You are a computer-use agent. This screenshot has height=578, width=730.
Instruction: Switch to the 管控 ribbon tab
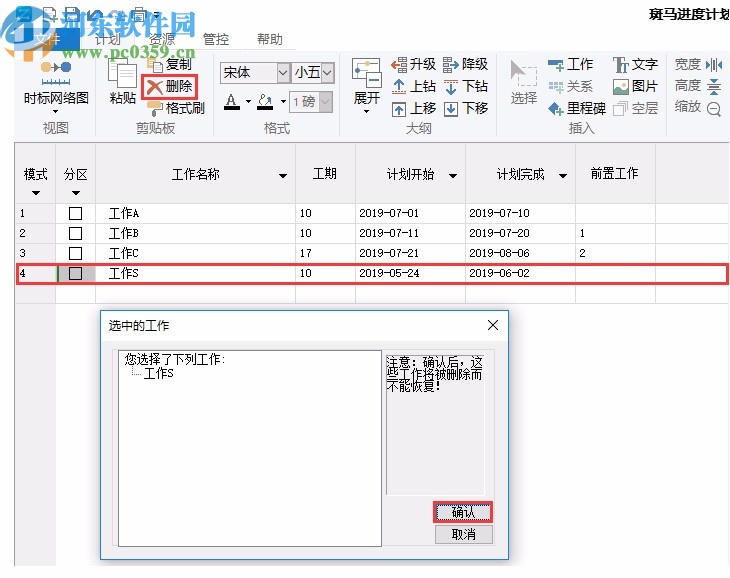216,39
